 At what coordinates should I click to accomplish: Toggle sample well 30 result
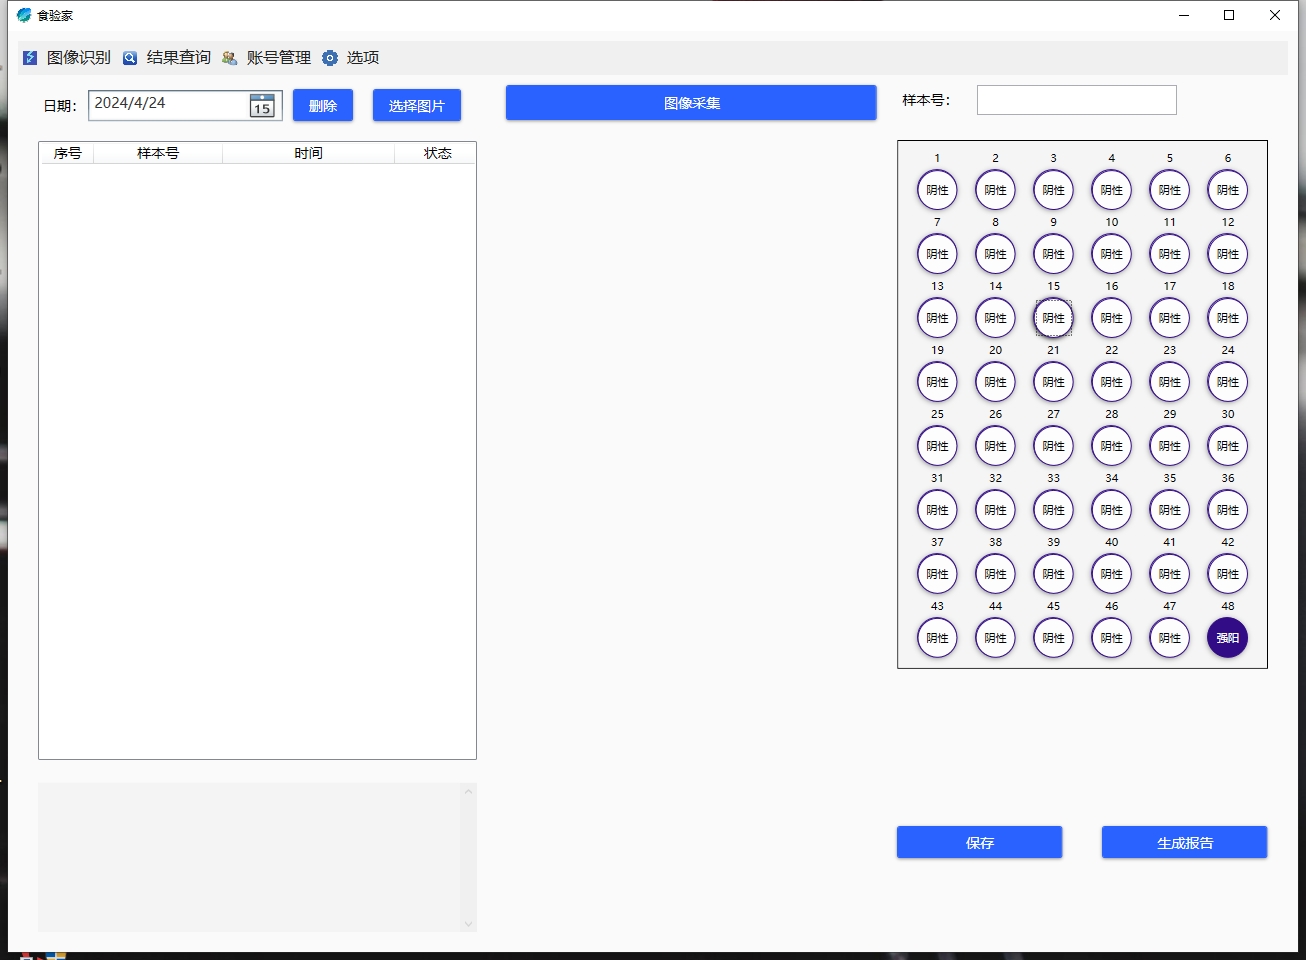1228,446
